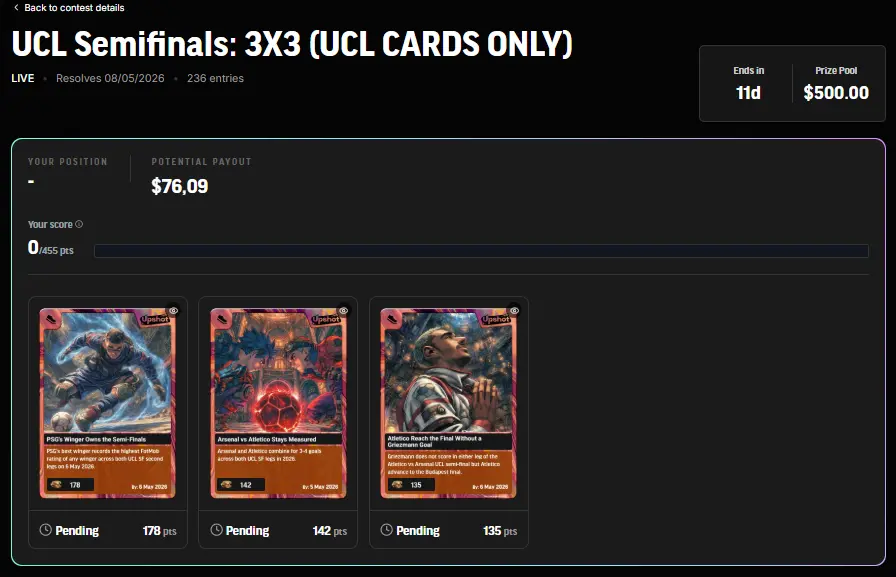Toggle eye icon on Arsenal vs Atletico card
The width and height of the screenshot is (896, 577).
pos(343,311)
